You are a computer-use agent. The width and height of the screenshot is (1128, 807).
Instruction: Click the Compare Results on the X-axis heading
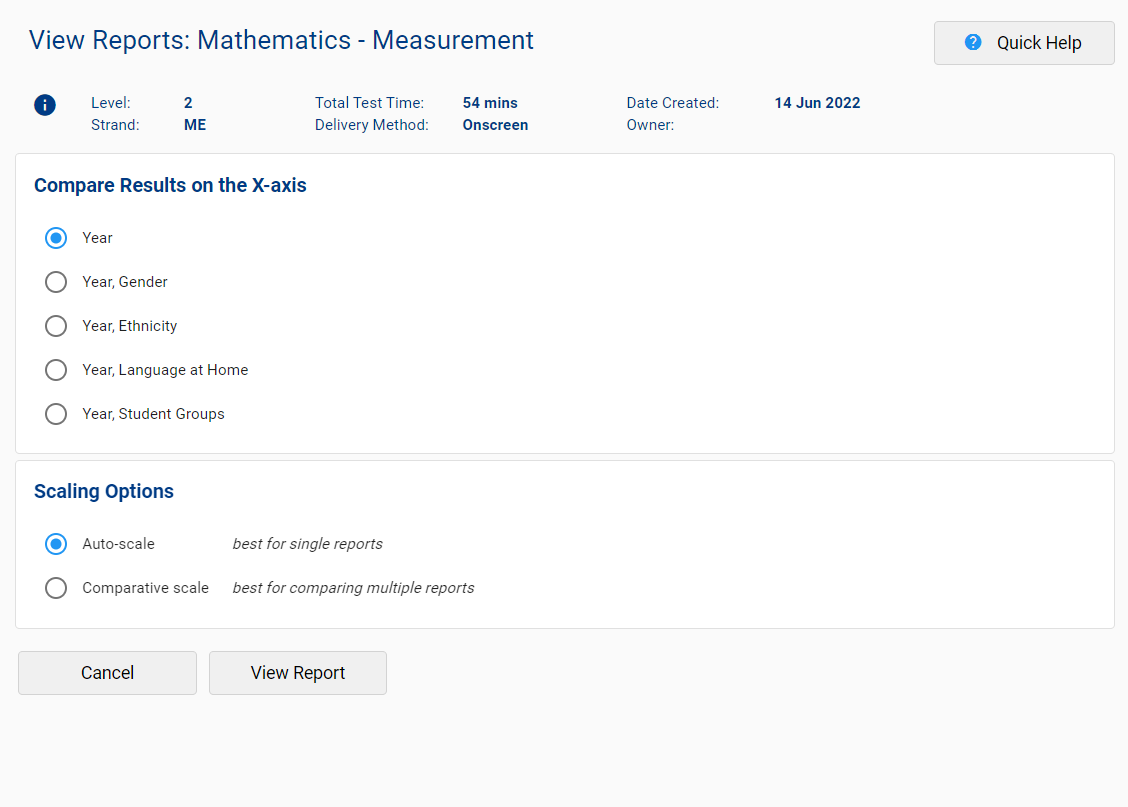coord(170,185)
